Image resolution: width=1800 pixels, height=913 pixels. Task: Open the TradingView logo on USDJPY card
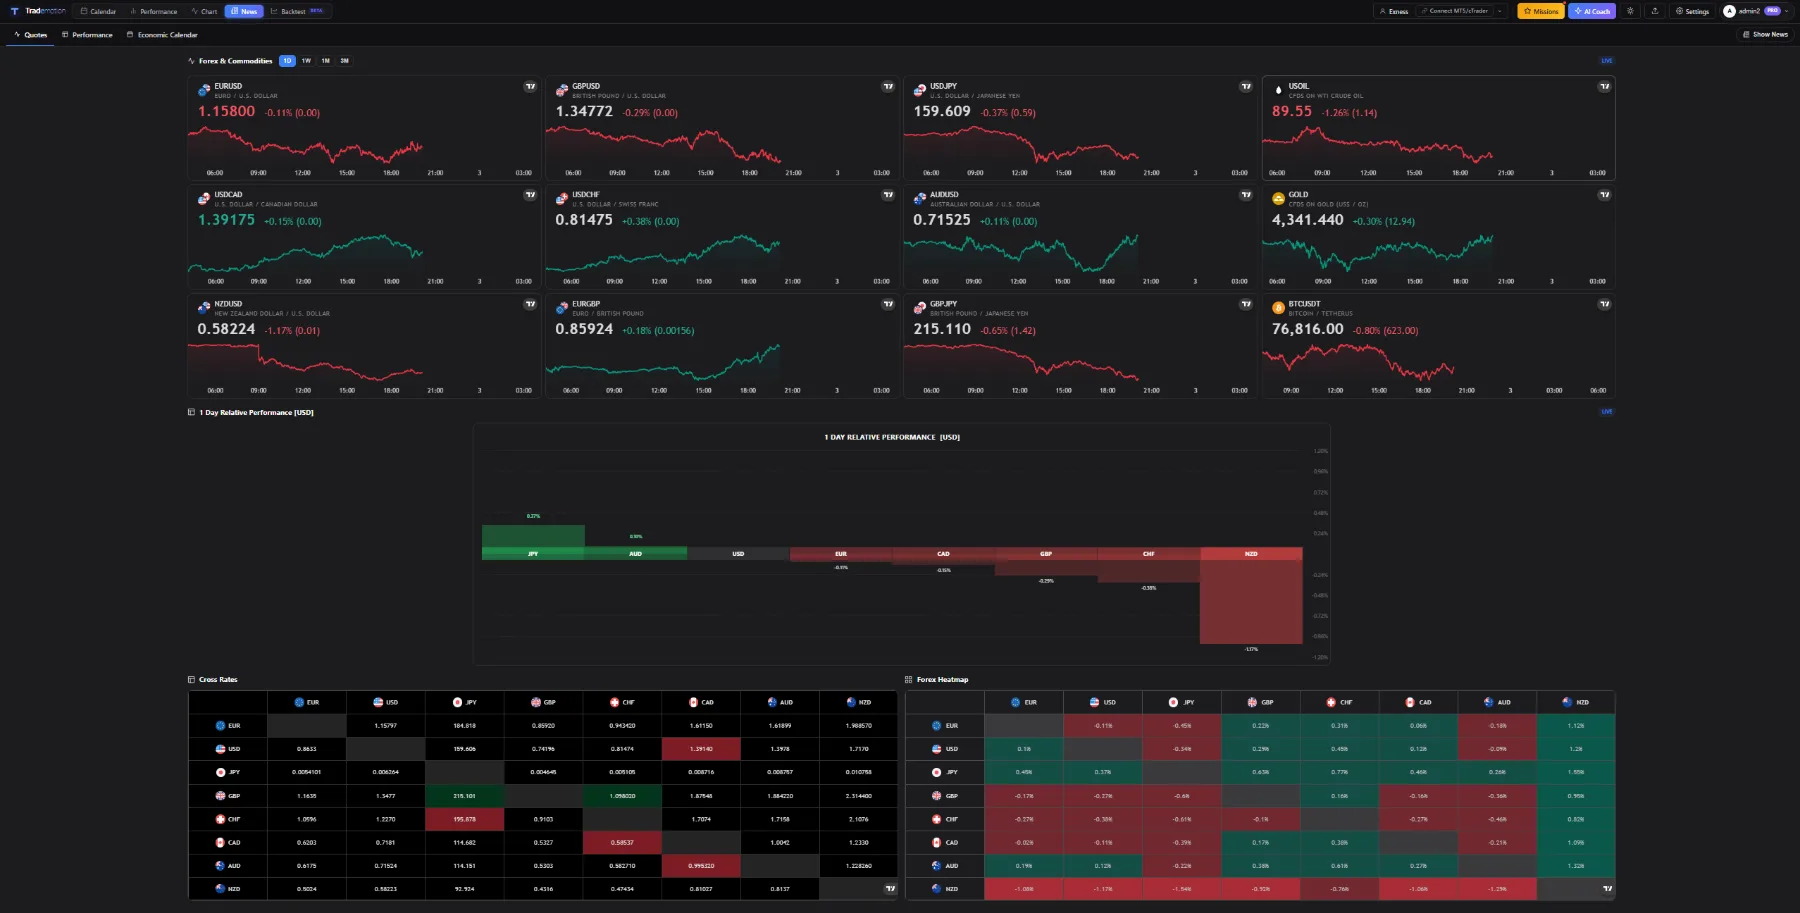[x=1246, y=86]
